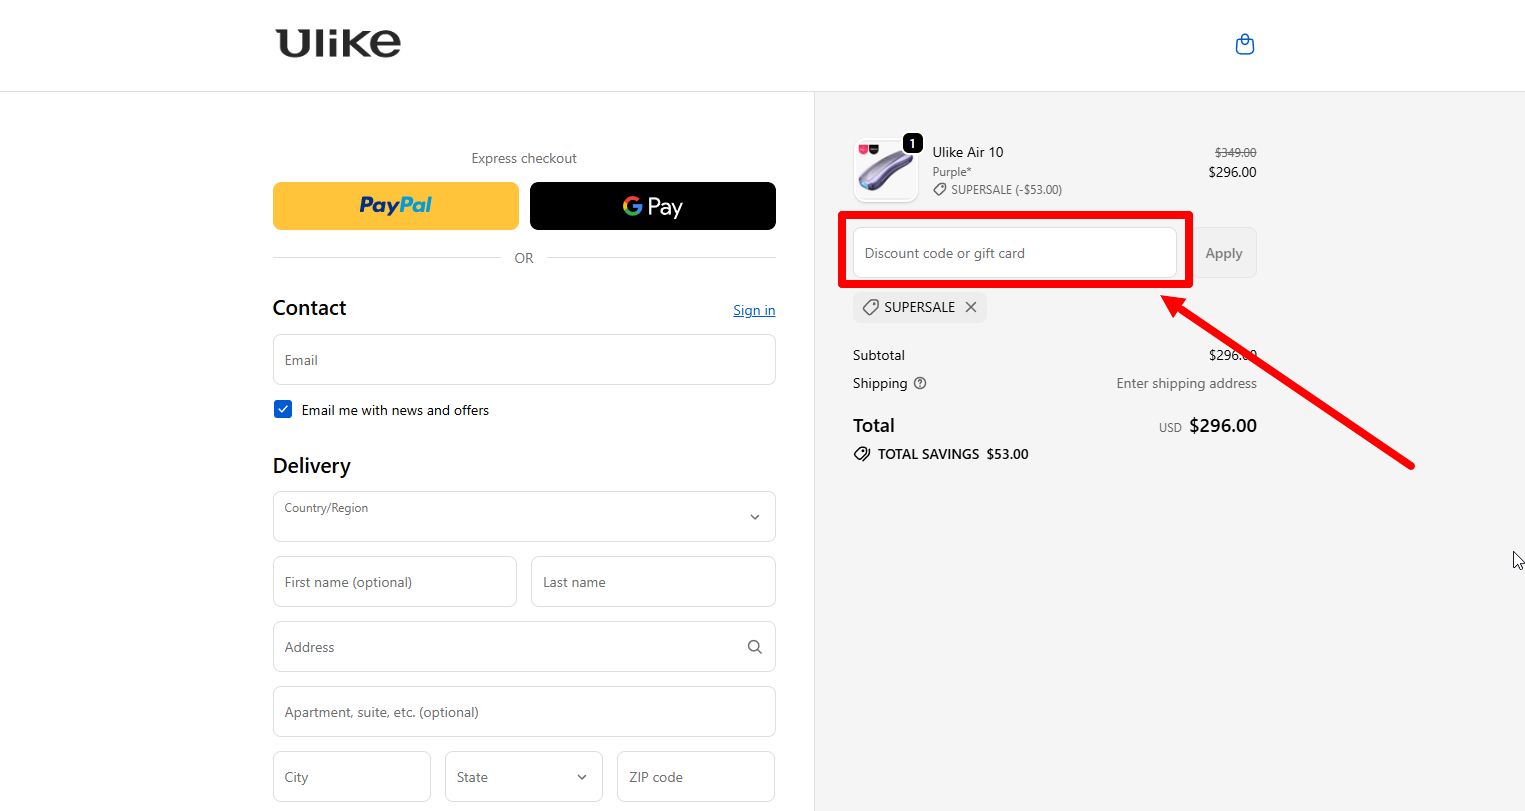
Task: Select the Google Pay payment option
Action: pyautogui.click(x=652, y=206)
